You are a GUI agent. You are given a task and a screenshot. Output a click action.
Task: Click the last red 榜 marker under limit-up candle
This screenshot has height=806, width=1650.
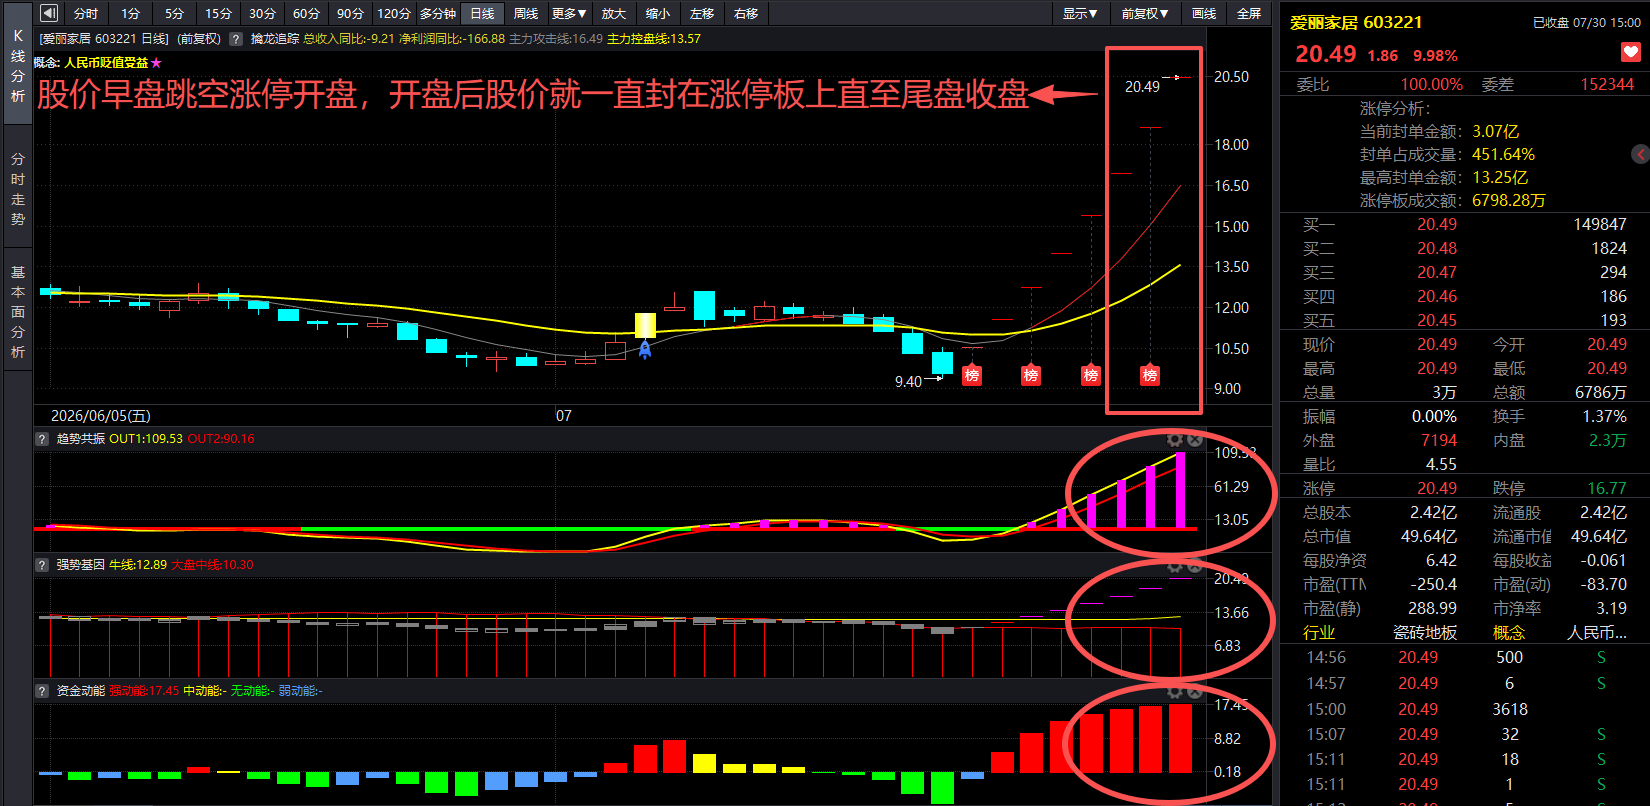(x=1150, y=375)
